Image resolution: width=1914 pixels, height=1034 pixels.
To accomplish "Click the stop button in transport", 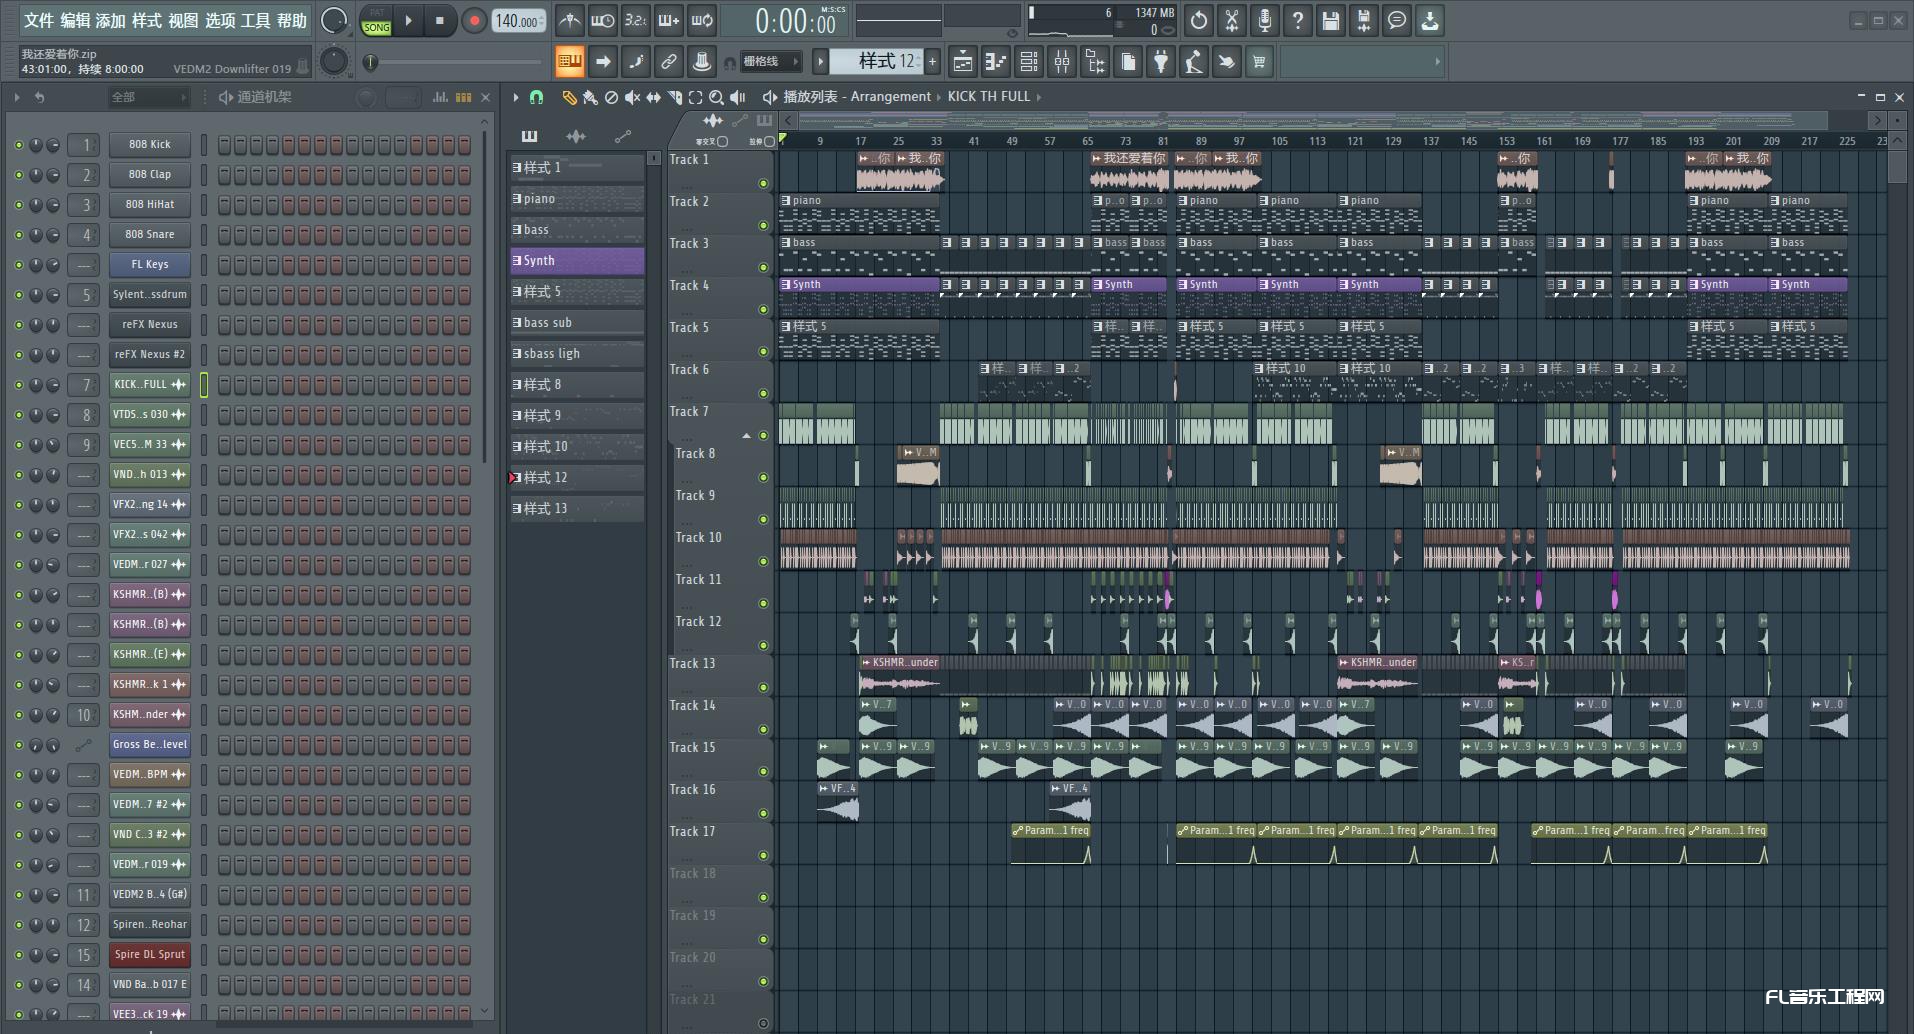I will pos(440,20).
